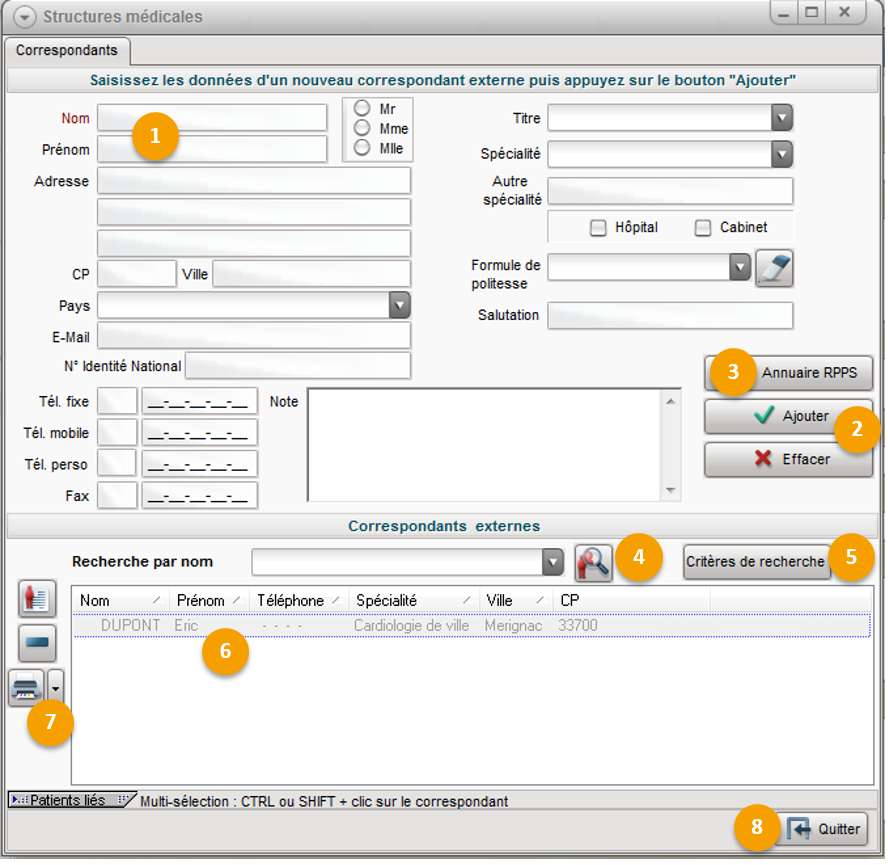Viewport: 888px width, 865px height.
Task: Expand the Pays dropdown
Action: click(399, 306)
